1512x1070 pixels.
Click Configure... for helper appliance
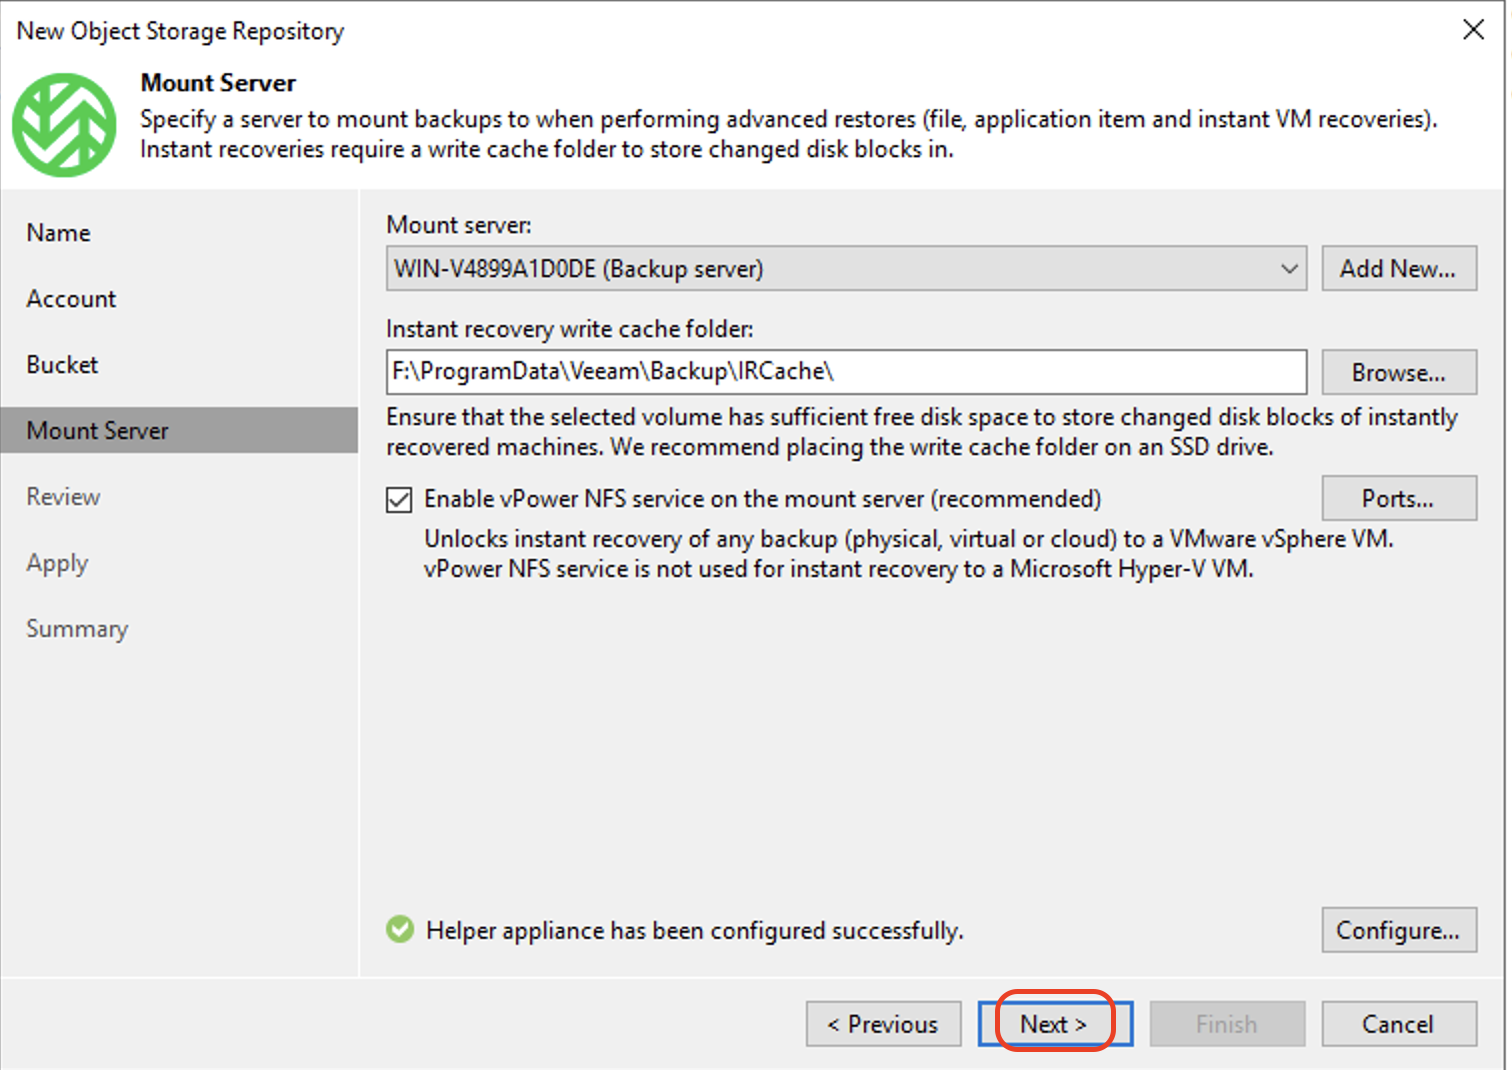[1399, 930]
